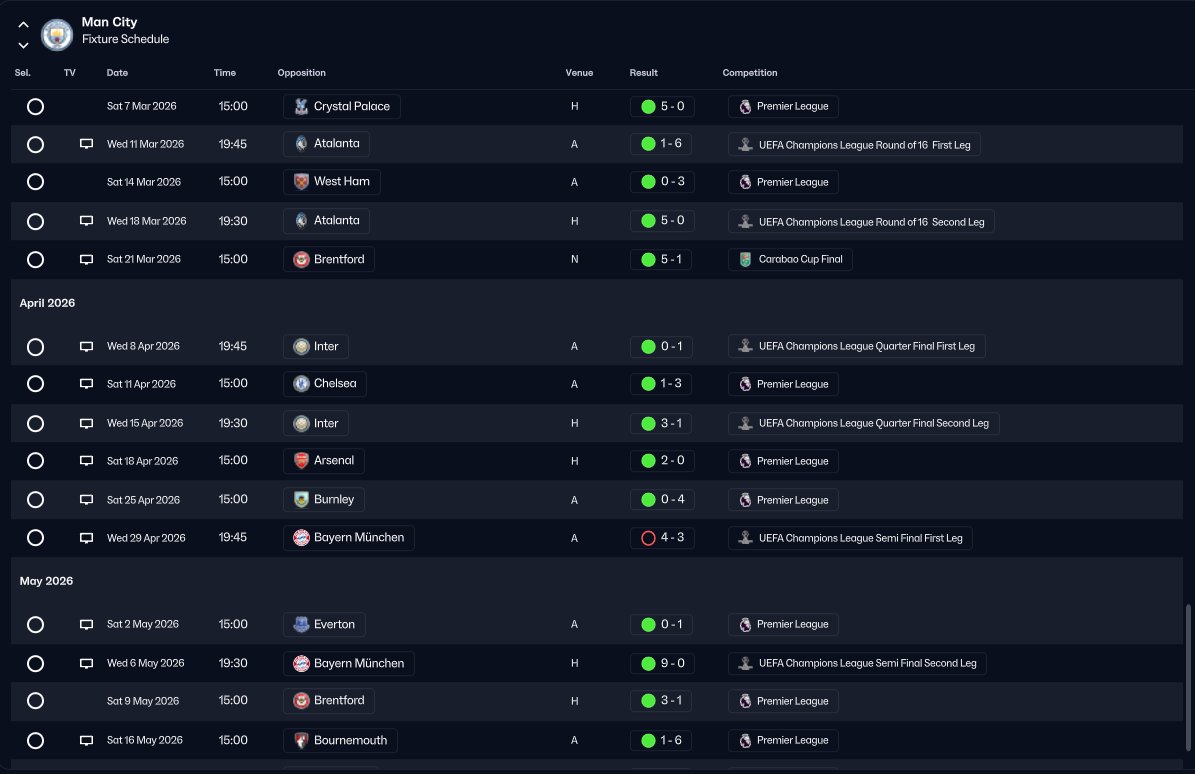Image resolution: width=1195 pixels, height=774 pixels.
Task: Sort by the Opposition column header
Action: [301, 73]
